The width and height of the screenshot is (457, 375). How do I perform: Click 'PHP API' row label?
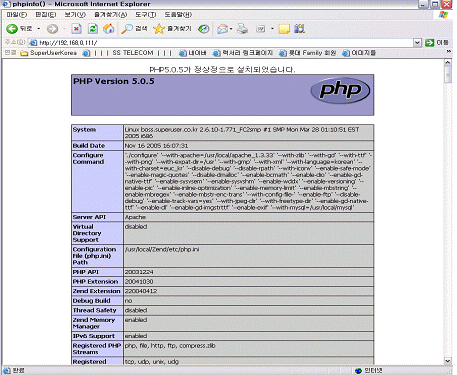pyautogui.click(x=86, y=272)
